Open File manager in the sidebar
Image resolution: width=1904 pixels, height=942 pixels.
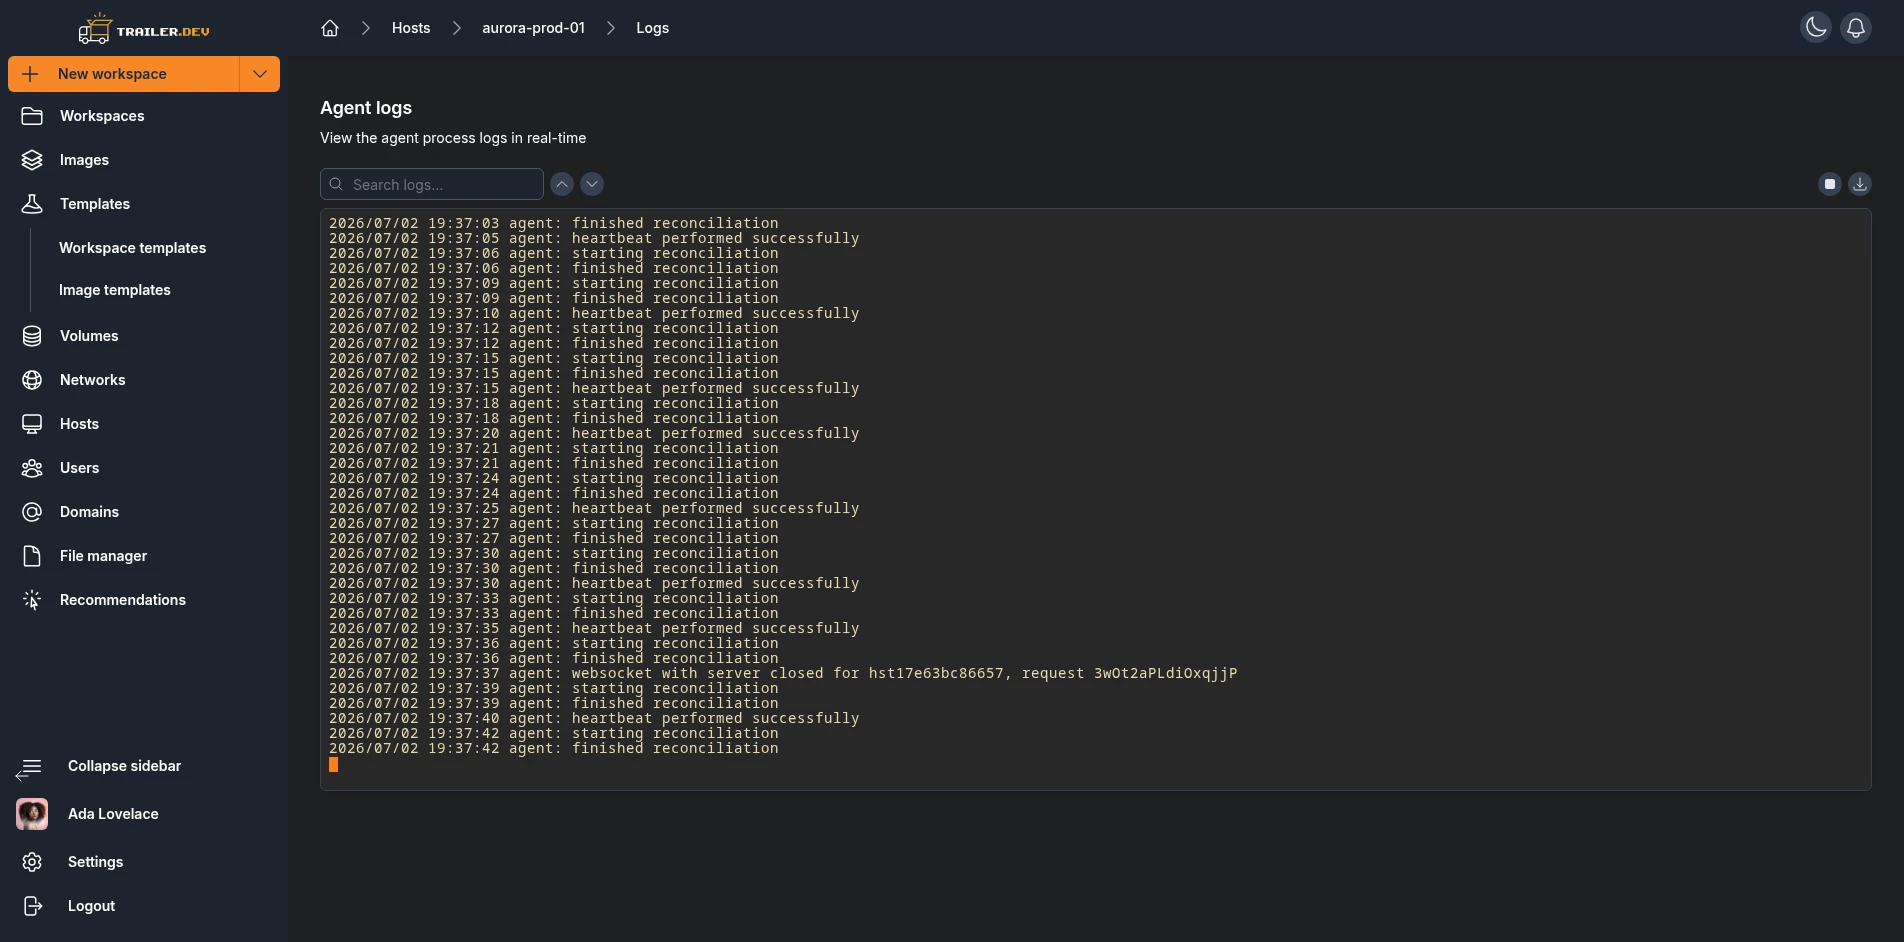(103, 556)
